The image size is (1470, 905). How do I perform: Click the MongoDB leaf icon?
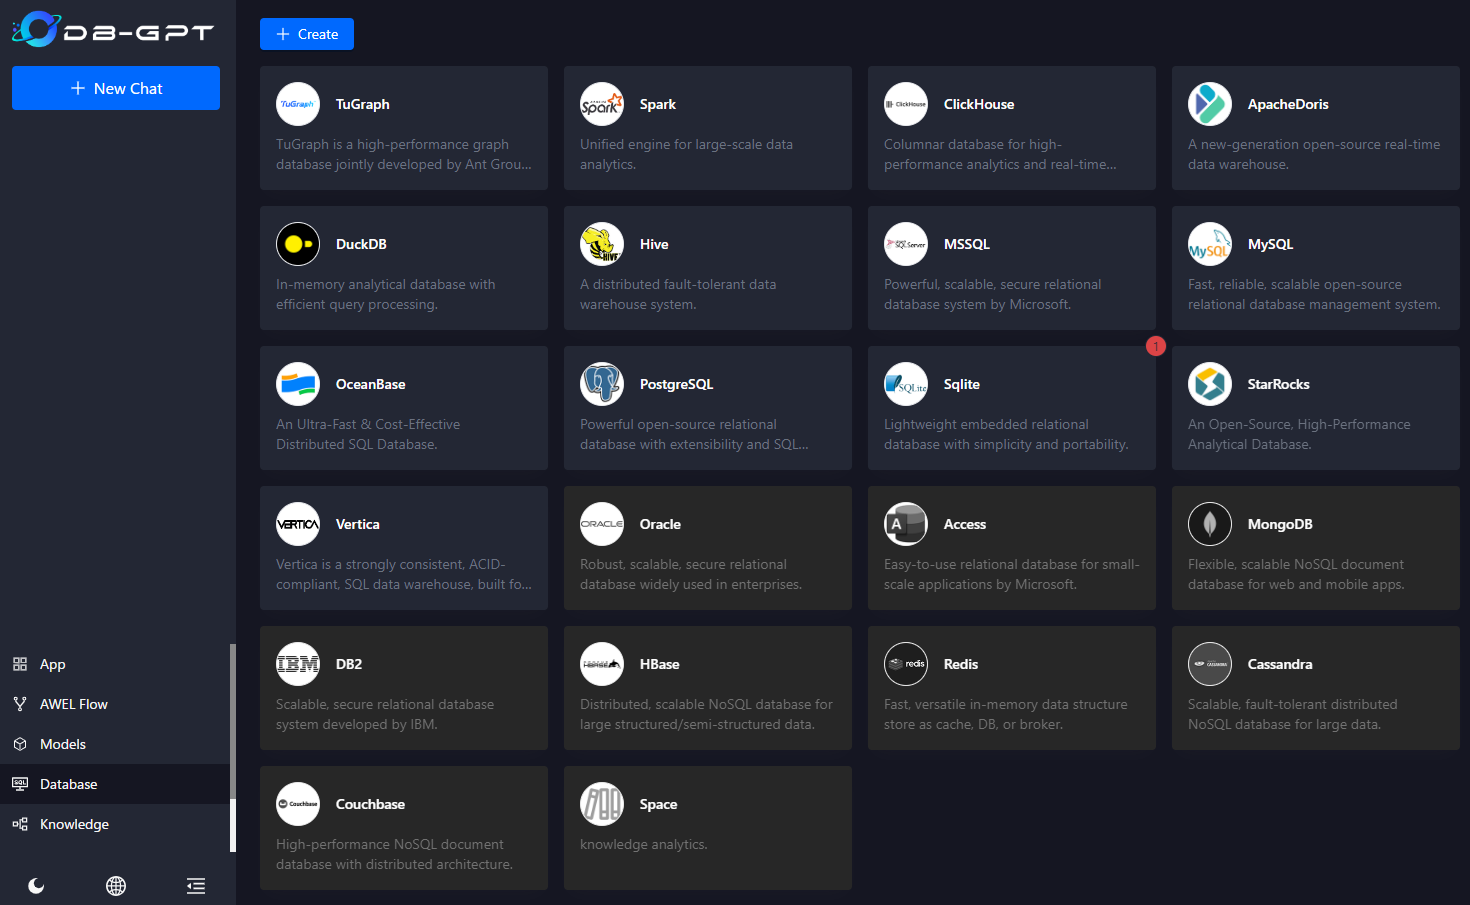tap(1210, 524)
